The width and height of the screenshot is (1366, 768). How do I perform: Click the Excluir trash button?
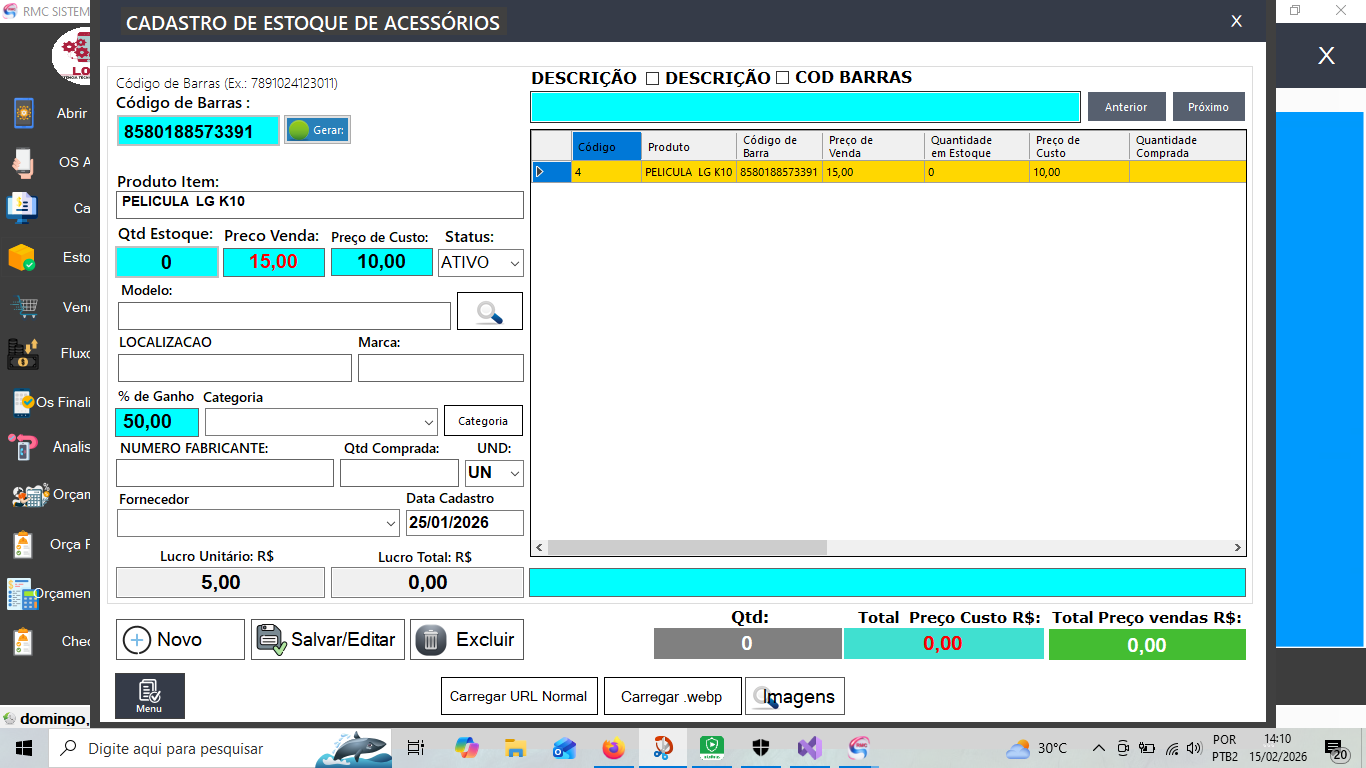coord(466,640)
